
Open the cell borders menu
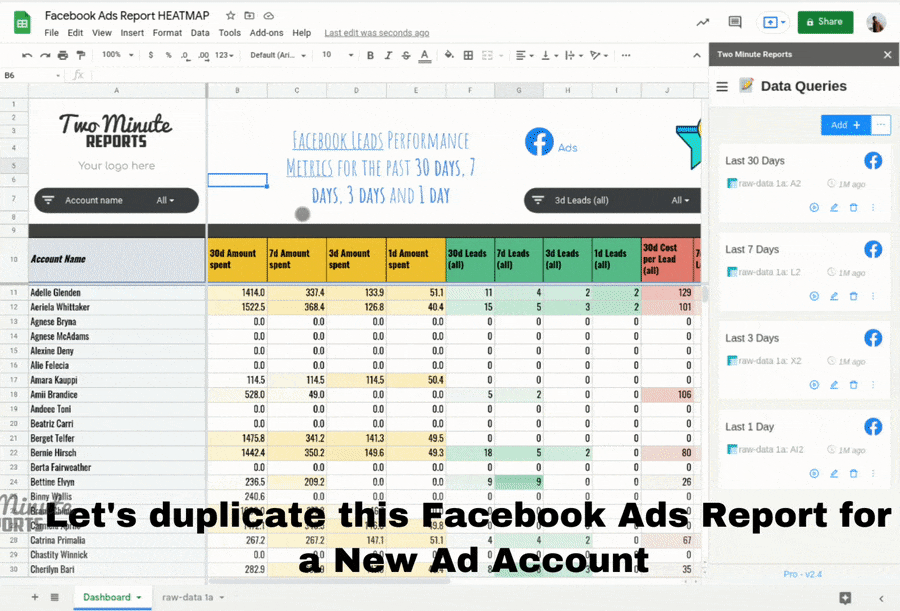(x=468, y=55)
